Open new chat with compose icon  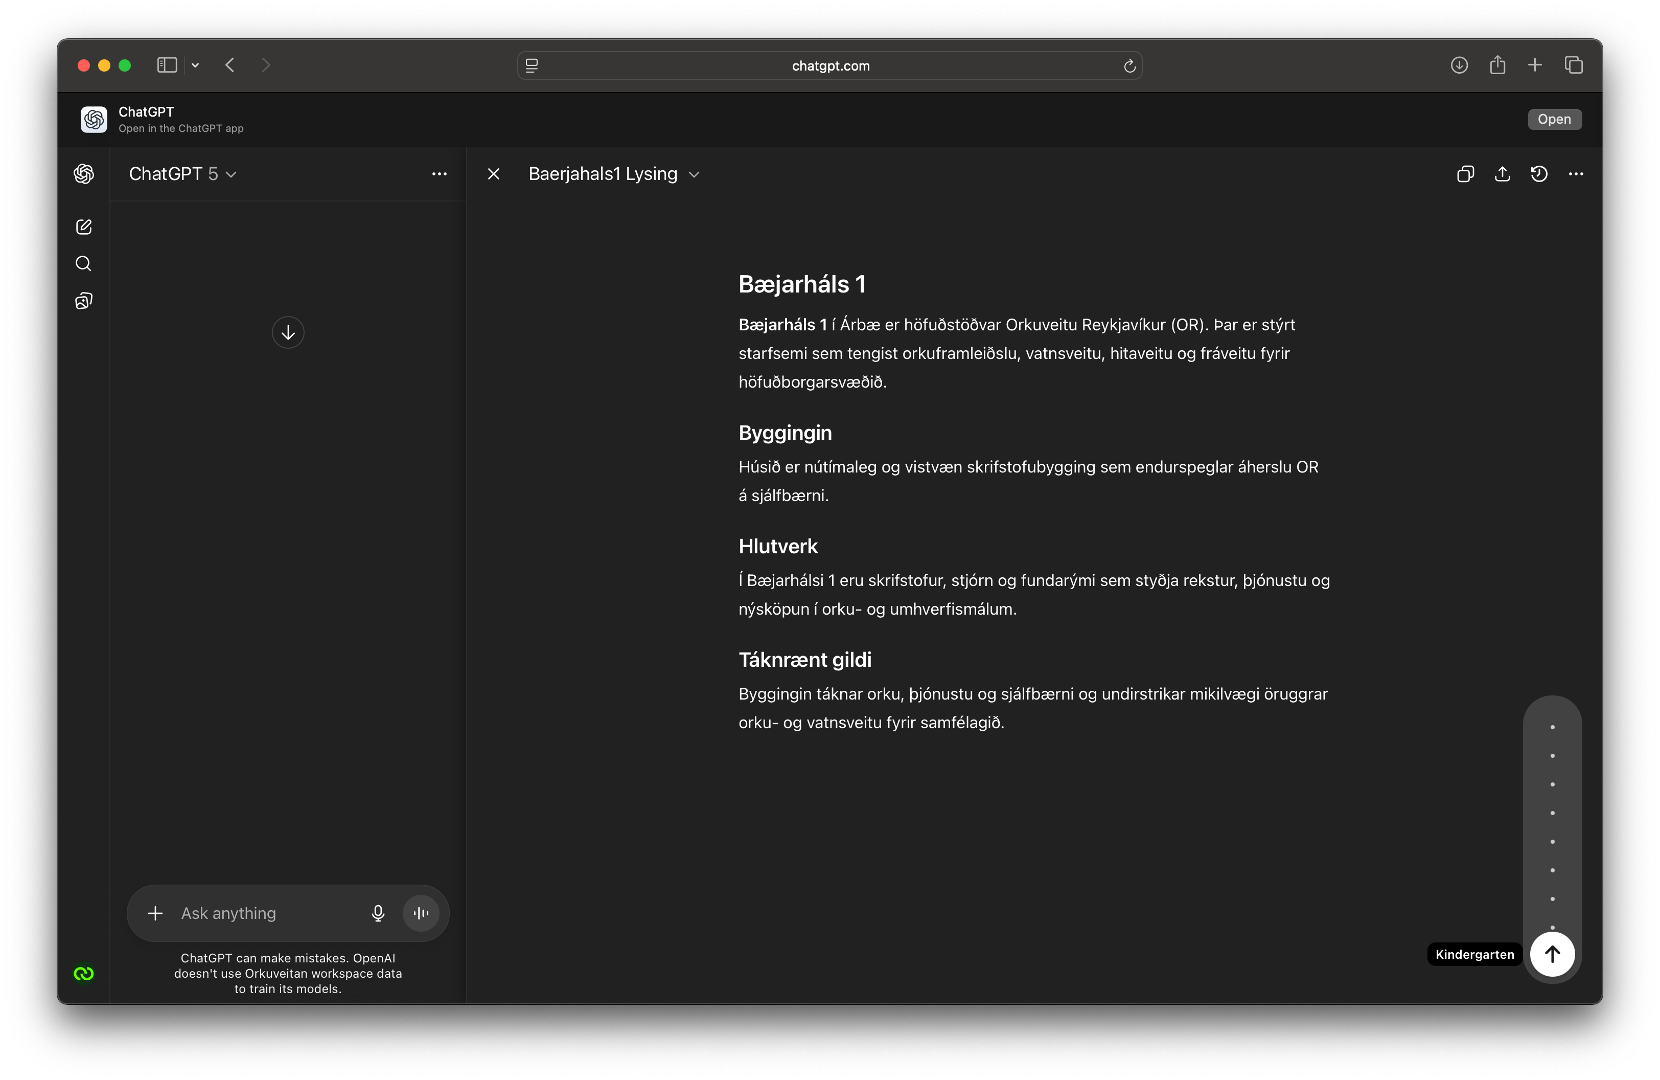(84, 227)
